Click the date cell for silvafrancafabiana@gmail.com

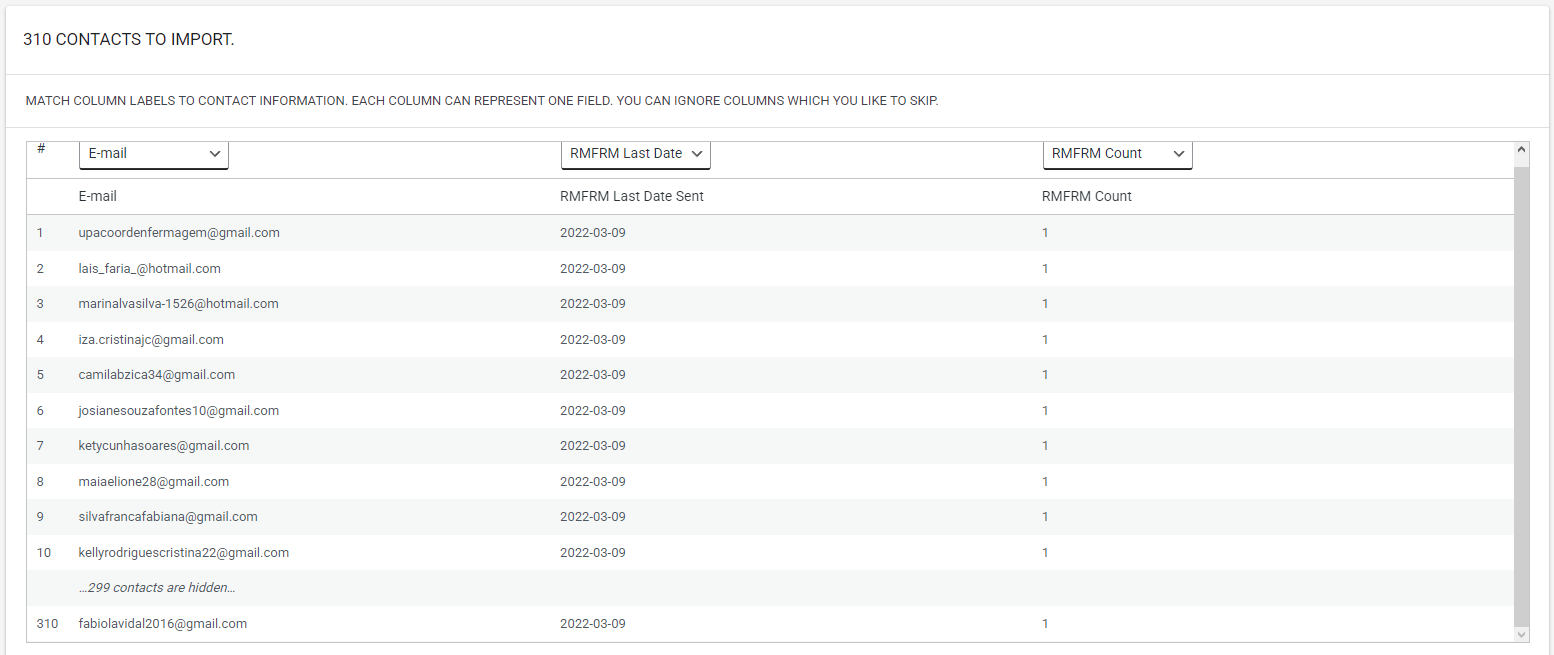pos(593,517)
